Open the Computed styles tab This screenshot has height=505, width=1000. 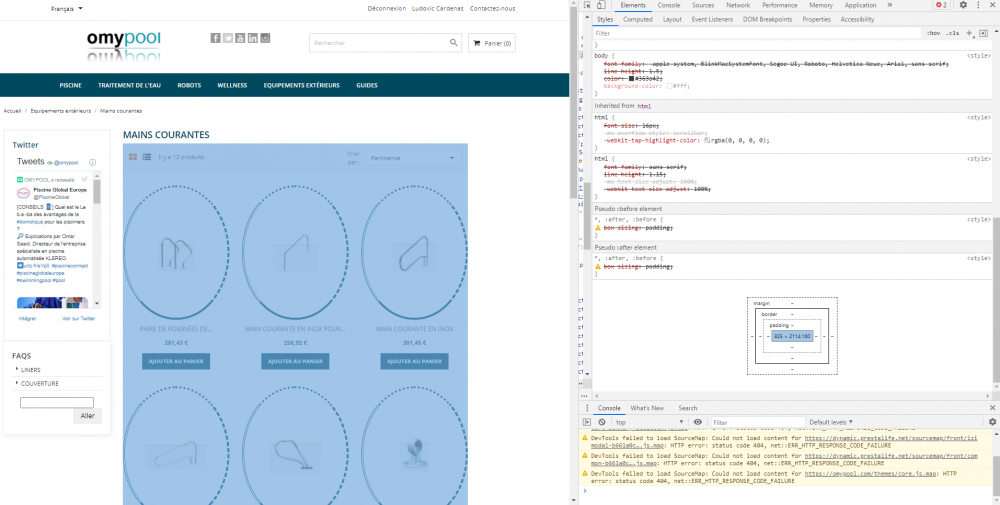[637, 19]
